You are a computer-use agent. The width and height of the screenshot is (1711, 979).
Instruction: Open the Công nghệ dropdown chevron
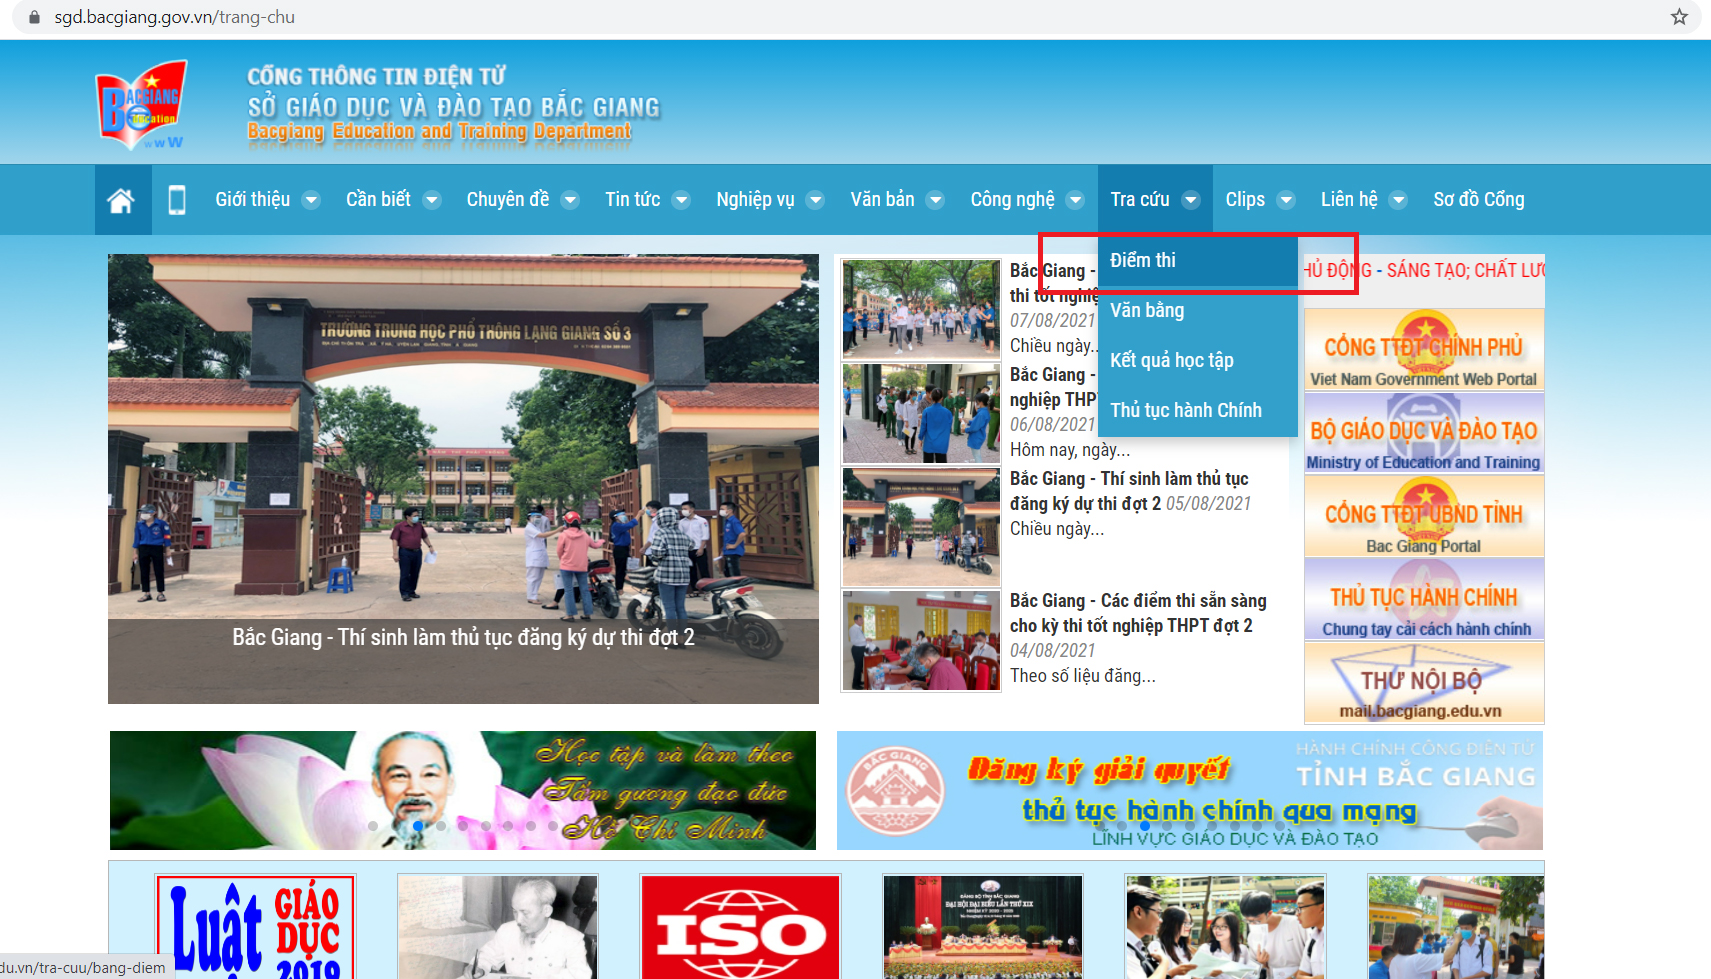[x=1077, y=199]
